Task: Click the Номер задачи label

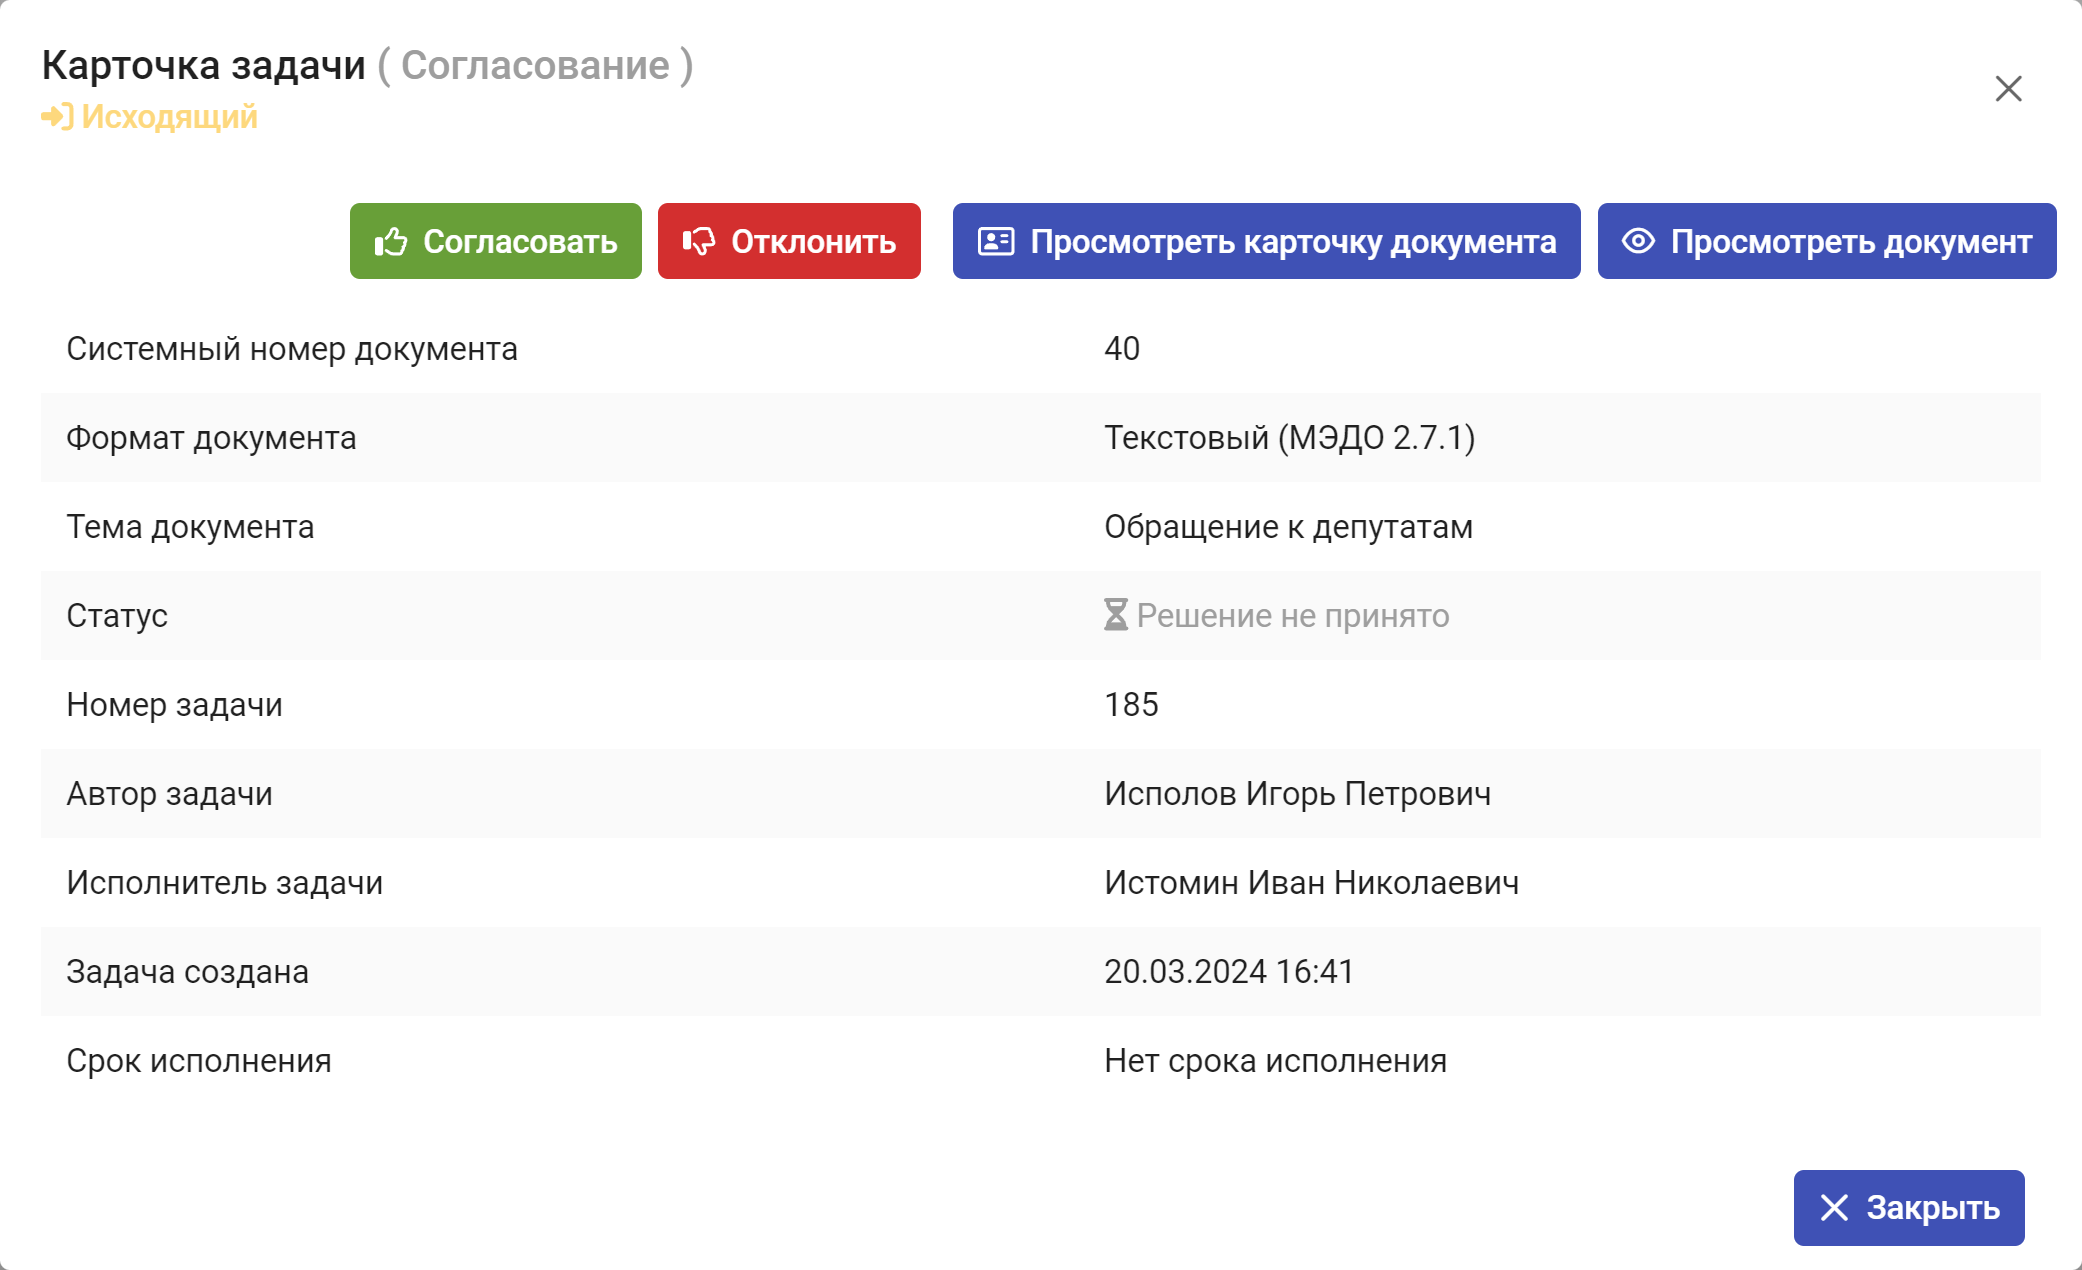Action: point(174,705)
